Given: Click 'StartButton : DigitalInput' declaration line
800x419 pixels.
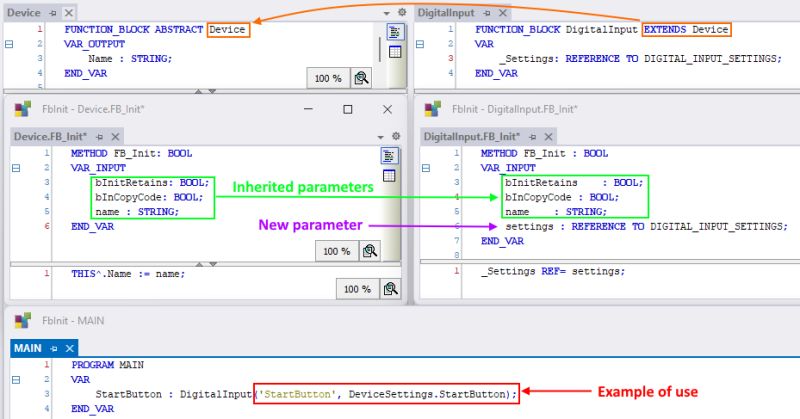Looking at the screenshot, I should pos(173,394).
